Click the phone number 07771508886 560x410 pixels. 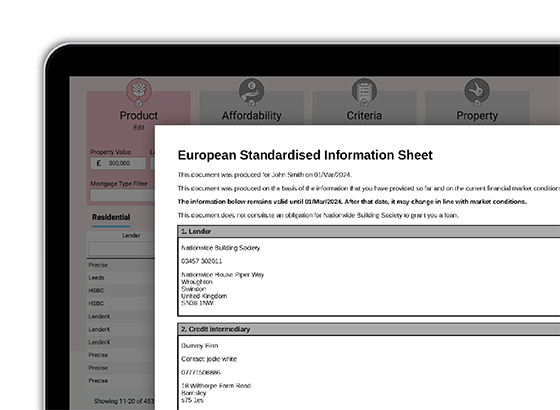(x=201, y=372)
